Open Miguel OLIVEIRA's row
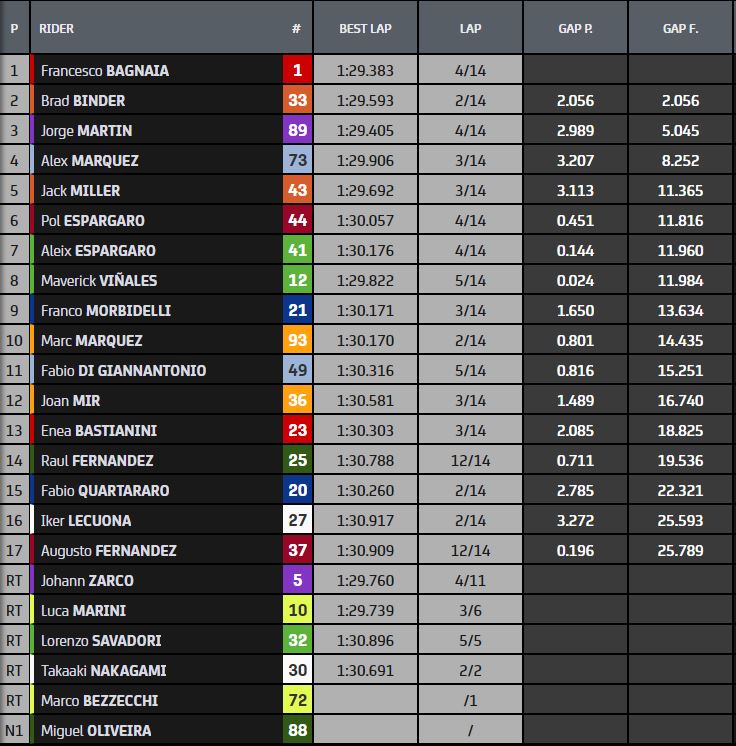Viewport: 736px width, 746px height. tap(96, 730)
